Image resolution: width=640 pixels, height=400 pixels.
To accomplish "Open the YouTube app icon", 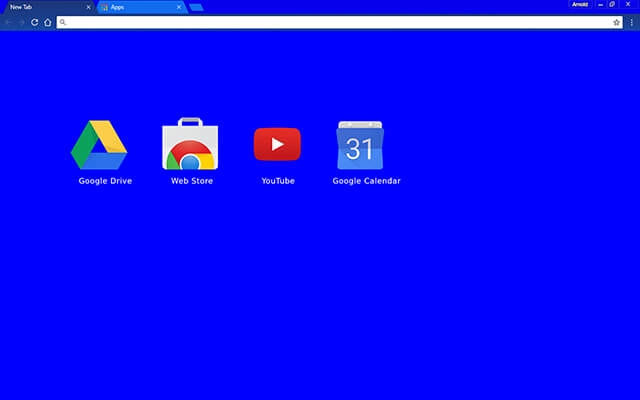I will pyautogui.click(x=277, y=144).
